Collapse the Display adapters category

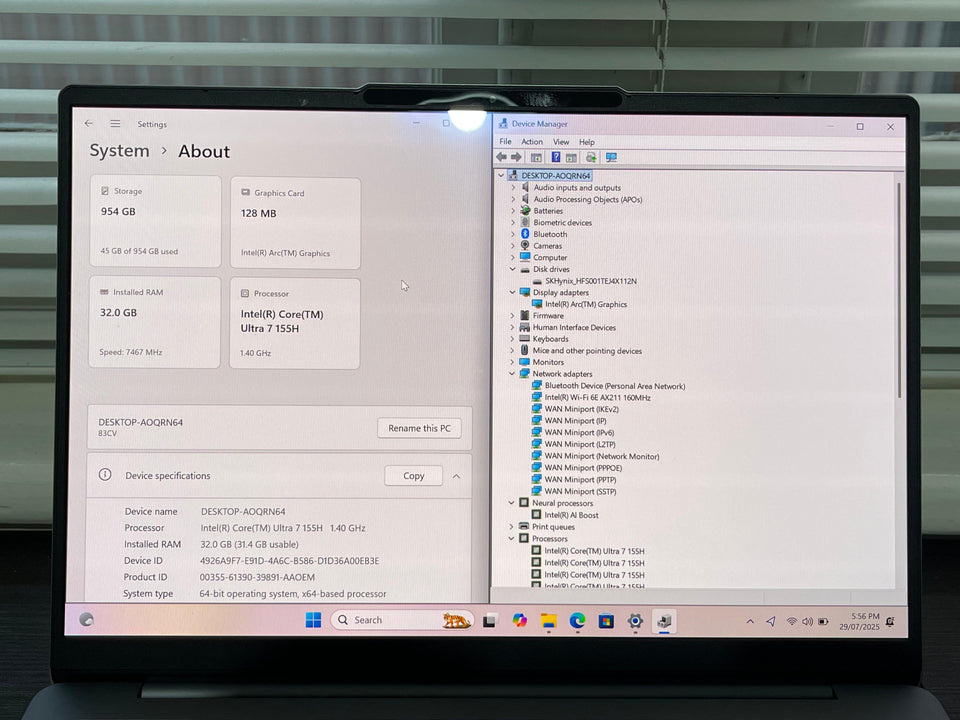512,292
